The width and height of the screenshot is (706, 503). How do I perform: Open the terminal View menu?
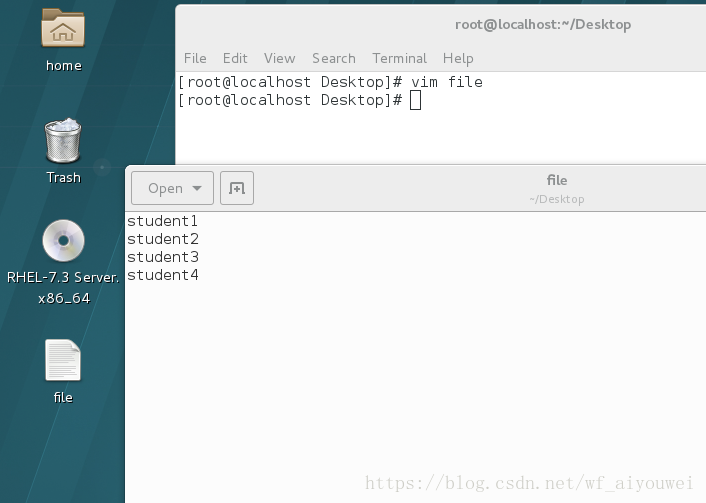click(280, 59)
